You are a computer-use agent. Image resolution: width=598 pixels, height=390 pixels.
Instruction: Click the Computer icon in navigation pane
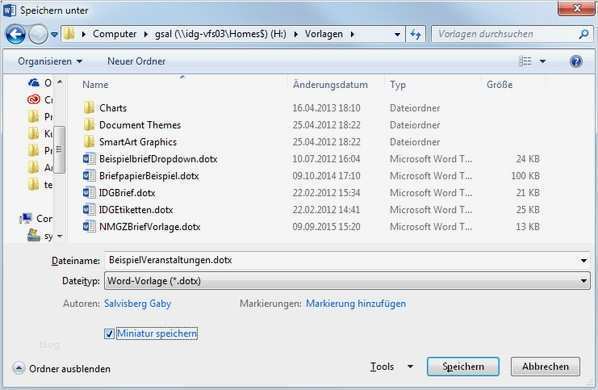click(25, 218)
